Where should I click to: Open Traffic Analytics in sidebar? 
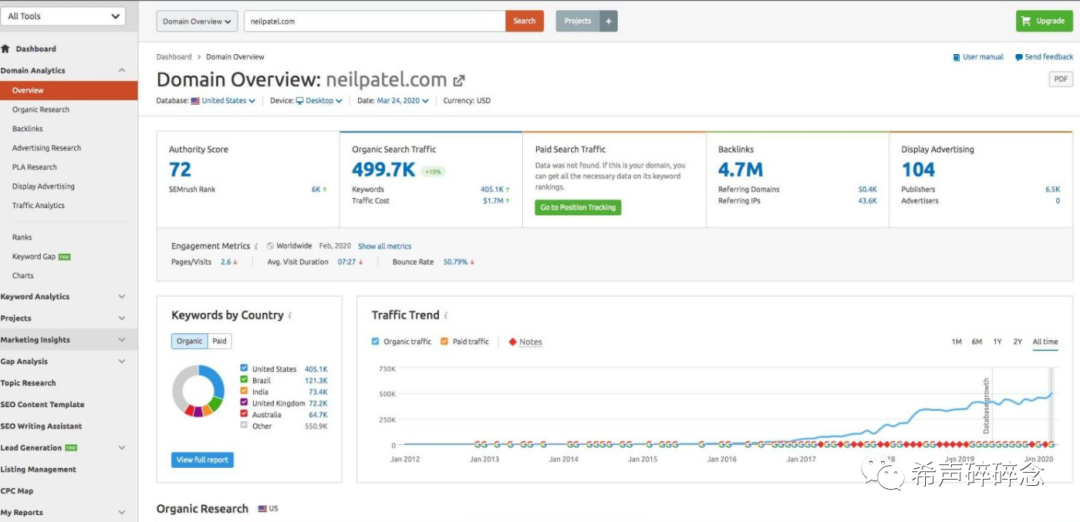click(38, 205)
